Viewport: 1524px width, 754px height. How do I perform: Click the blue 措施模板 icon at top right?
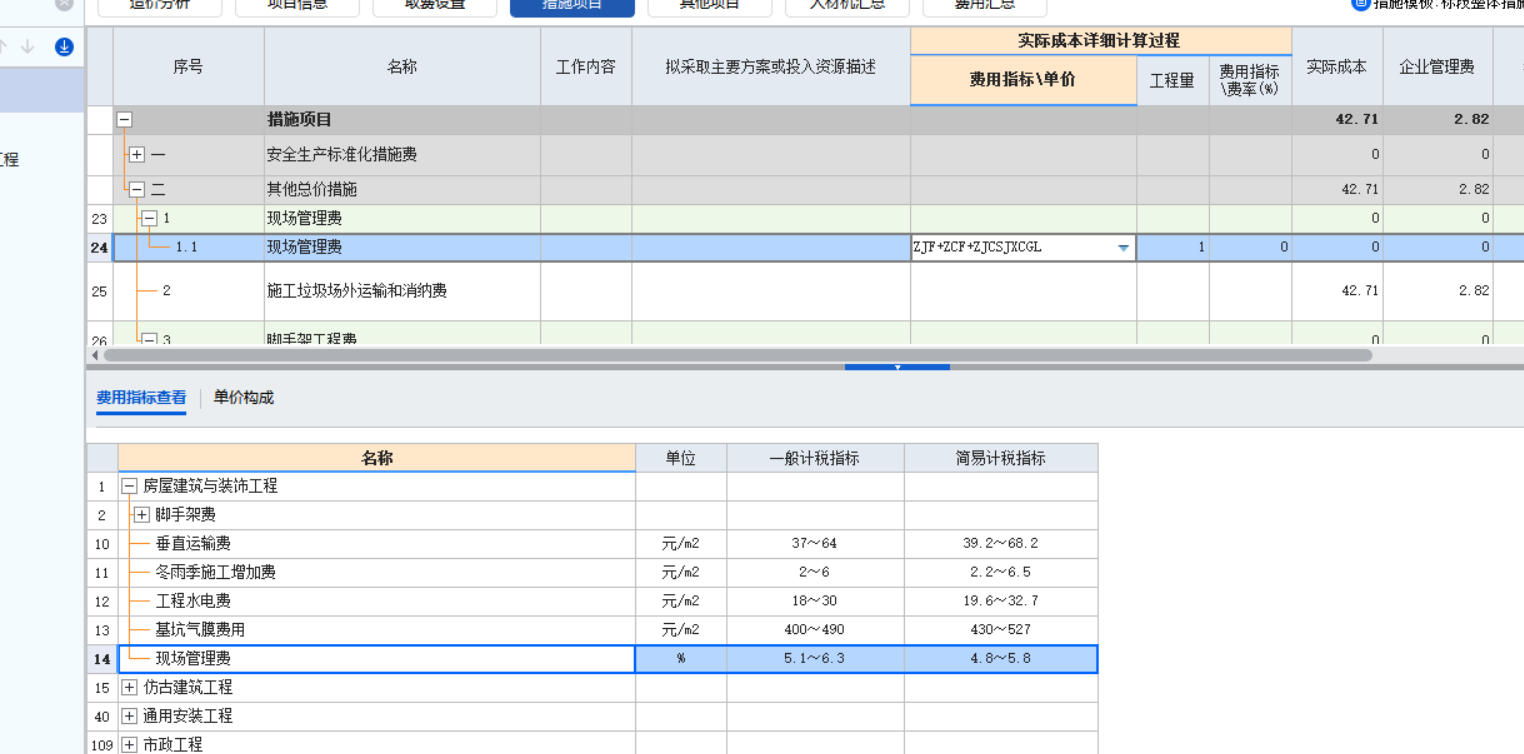coord(1360,5)
